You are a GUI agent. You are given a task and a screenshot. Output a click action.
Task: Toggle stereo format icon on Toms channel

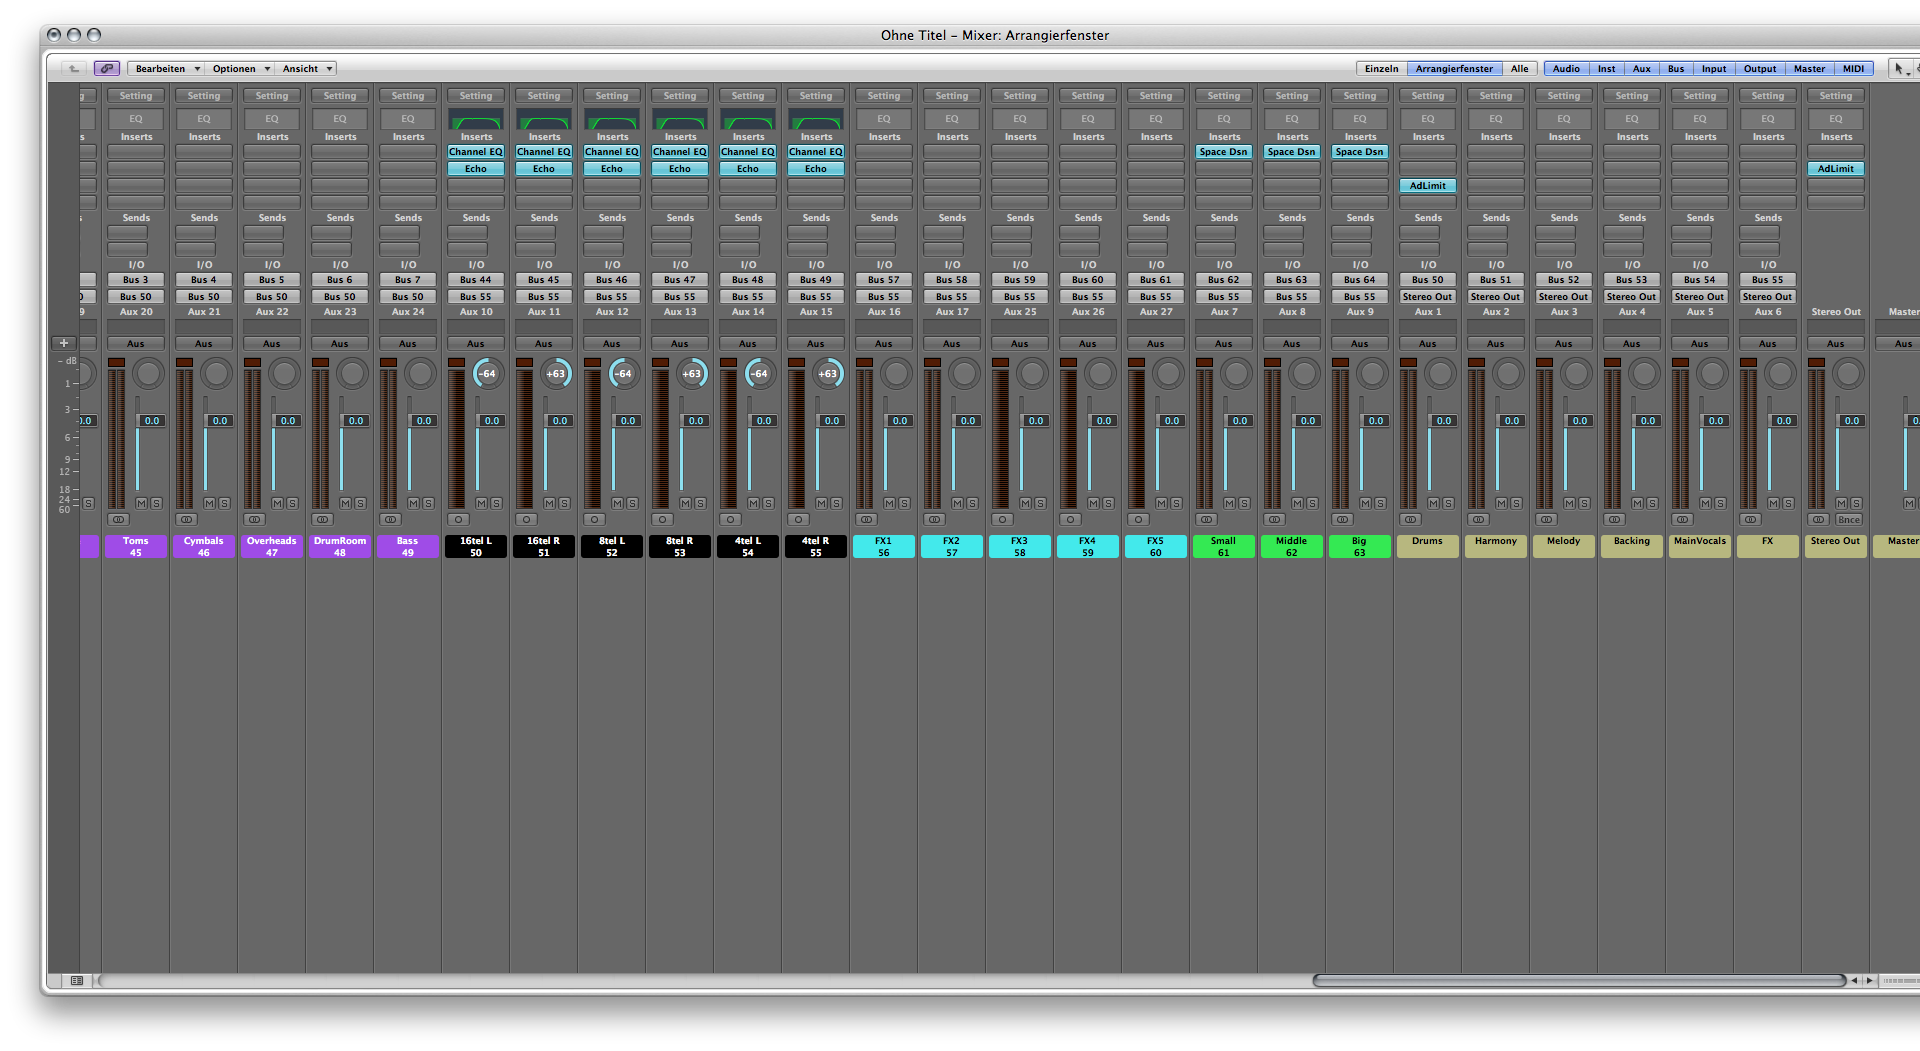[119, 520]
